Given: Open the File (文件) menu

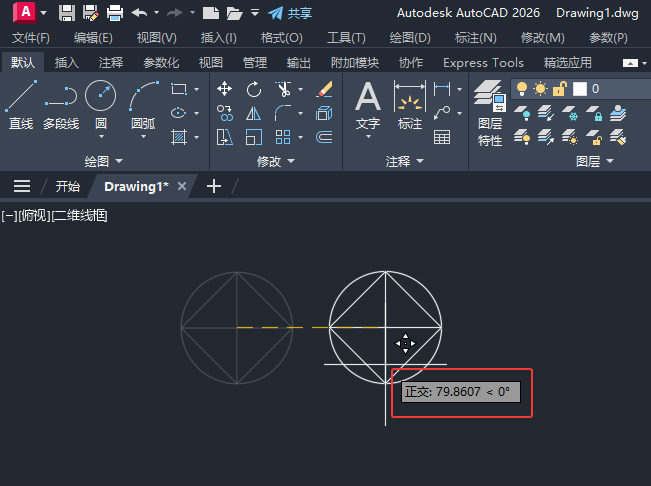Looking at the screenshot, I should (31, 38).
